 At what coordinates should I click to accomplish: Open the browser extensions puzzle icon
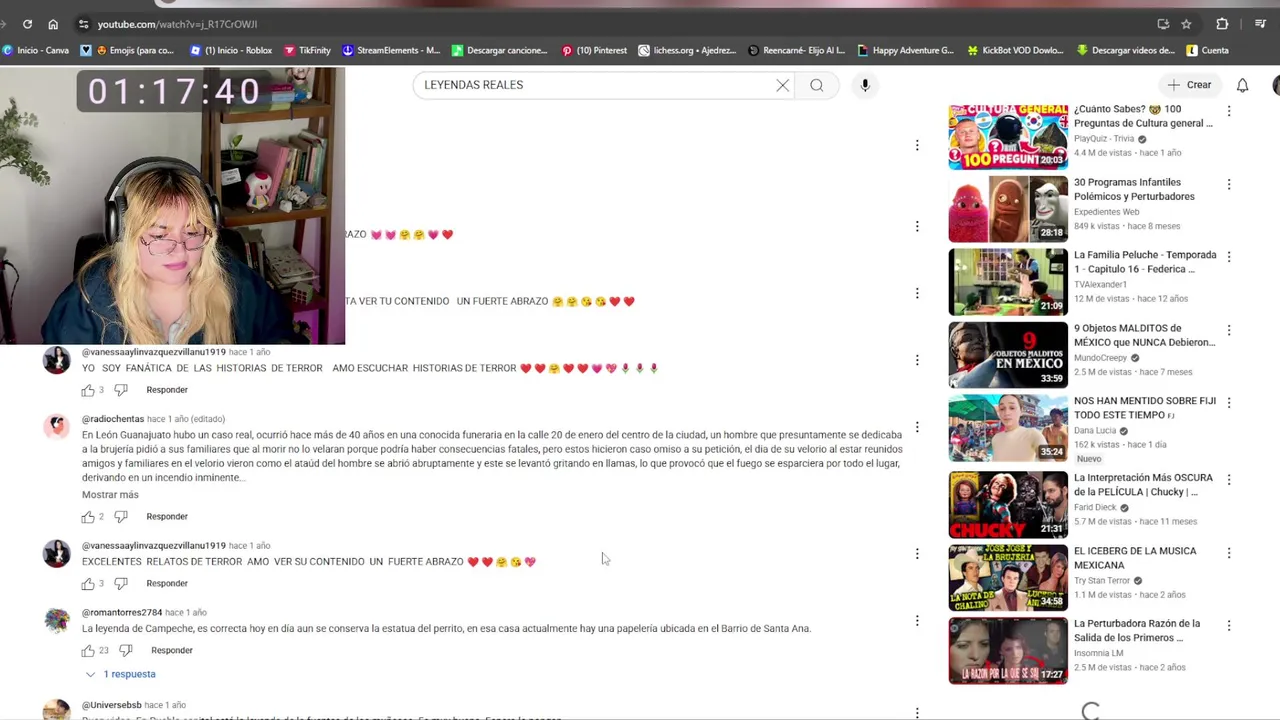tap(1222, 24)
